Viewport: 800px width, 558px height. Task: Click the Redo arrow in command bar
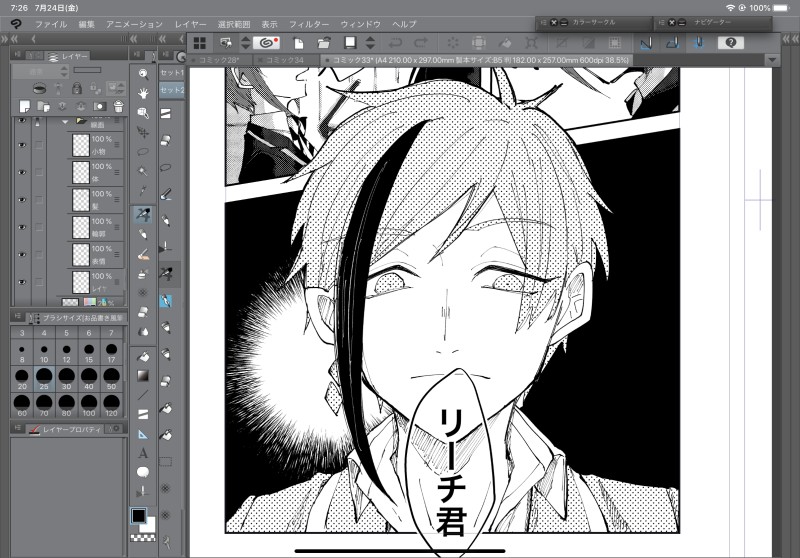coord(421,43)
